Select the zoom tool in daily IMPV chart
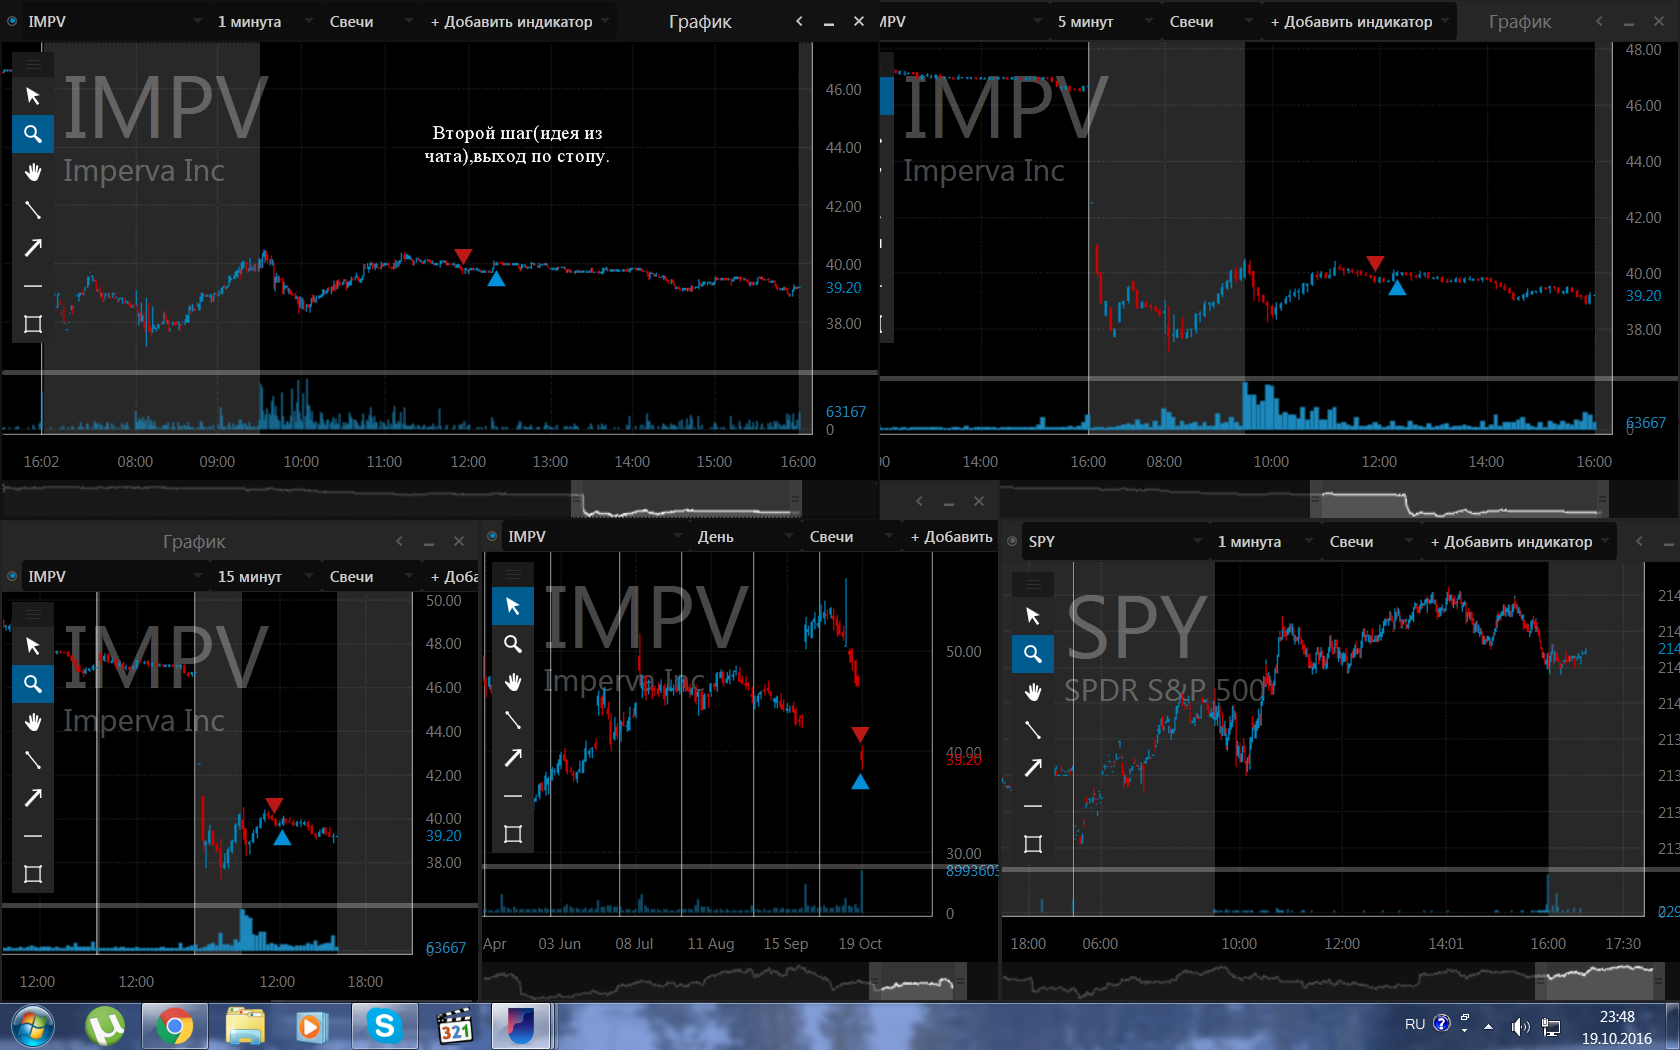 (x=513, y=644)
